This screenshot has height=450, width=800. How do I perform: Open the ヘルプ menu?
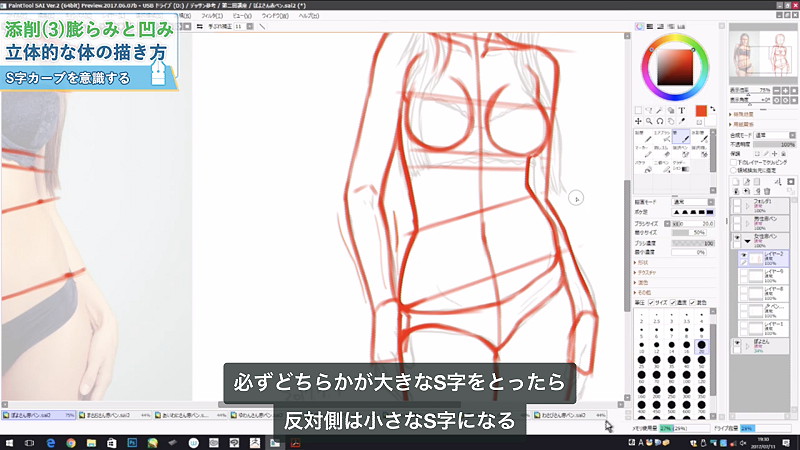tap(309, 16)
